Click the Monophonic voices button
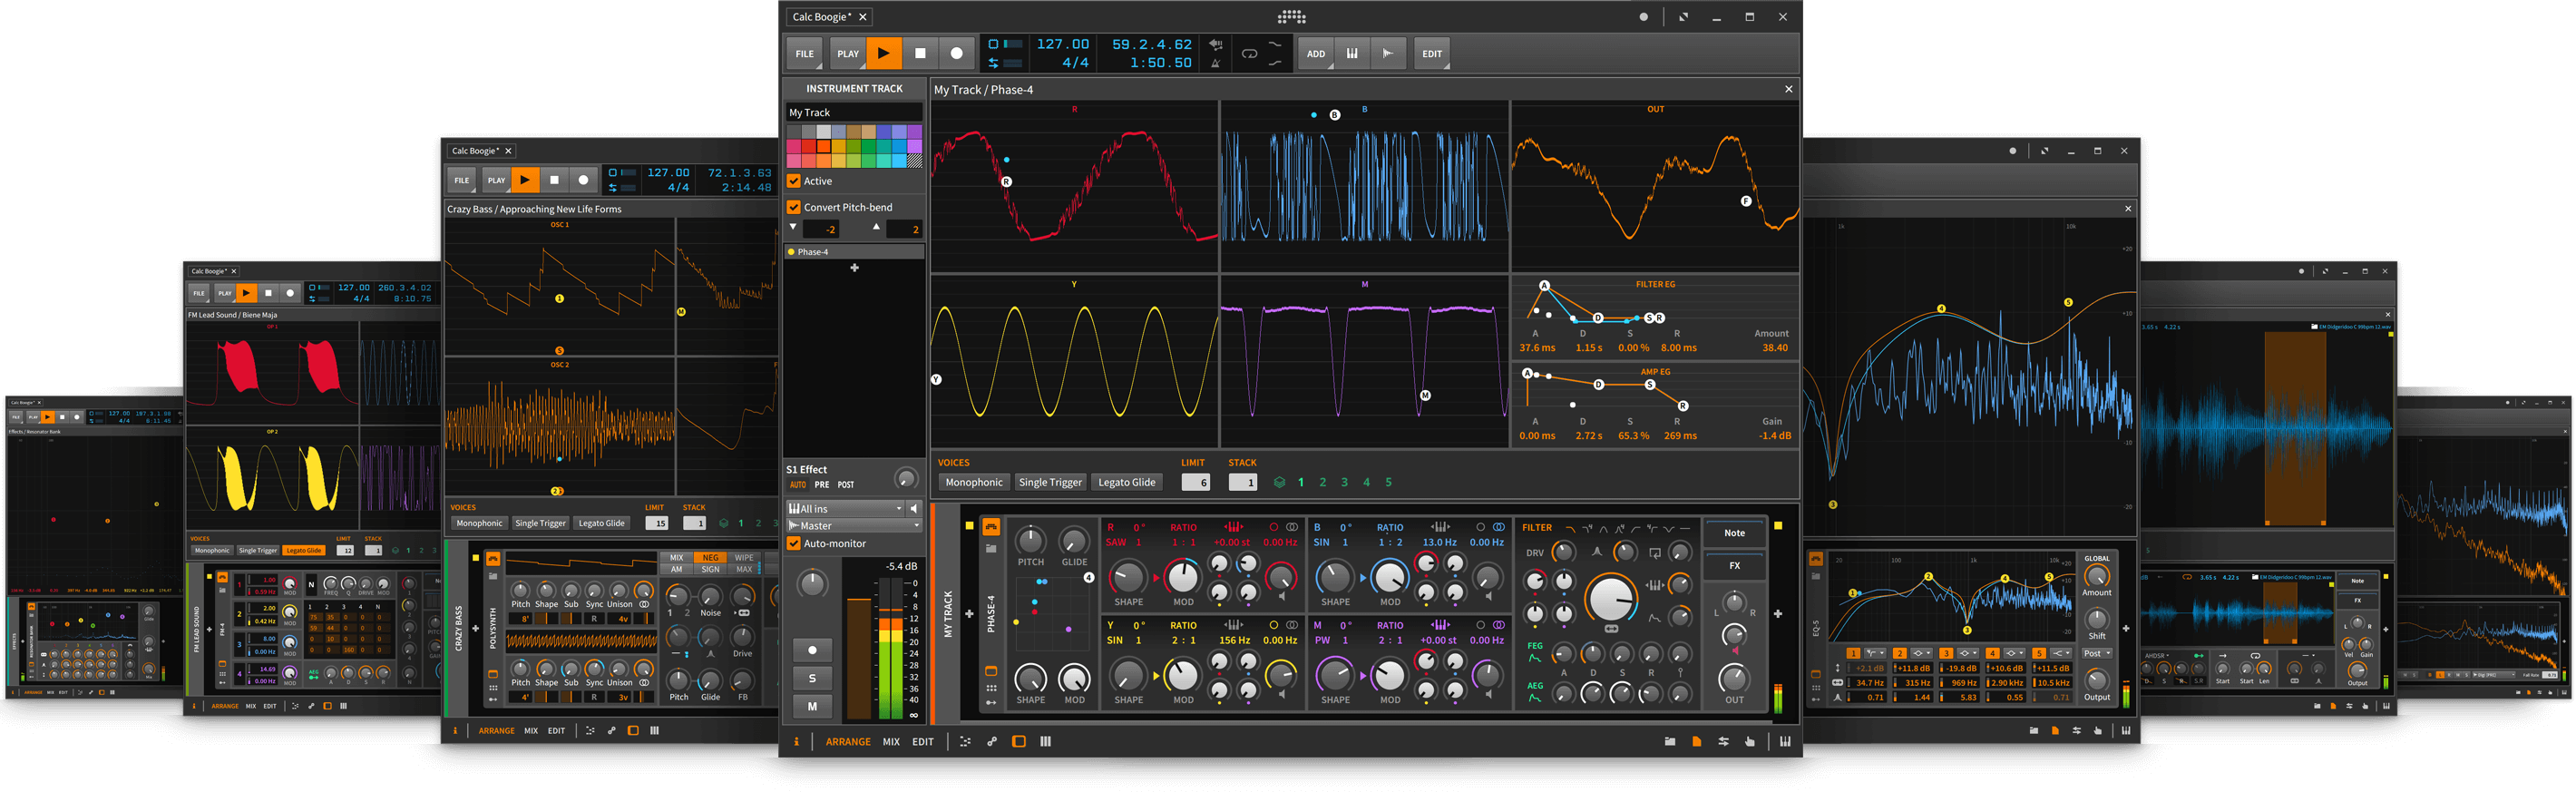Viewport: 2576px width, 792px height. pos(973,483)
